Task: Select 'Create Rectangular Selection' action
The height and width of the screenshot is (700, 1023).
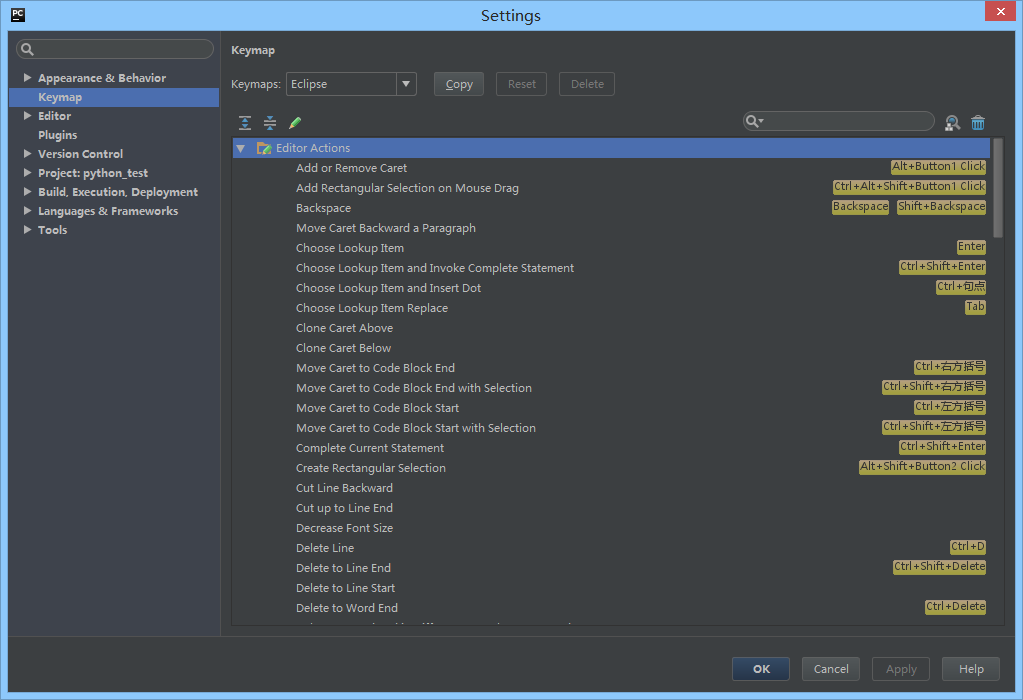Action: click(x=371, y=468)
